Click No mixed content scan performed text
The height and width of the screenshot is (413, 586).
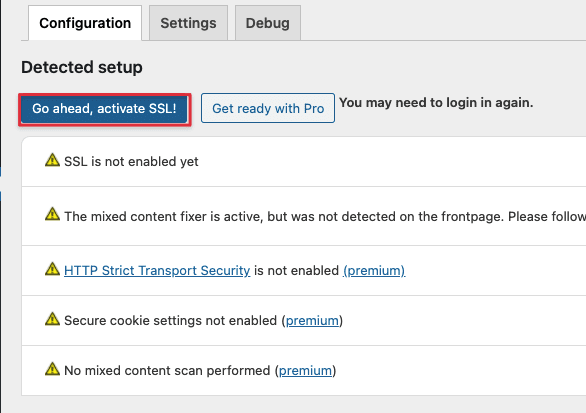(x=167, y=370)
